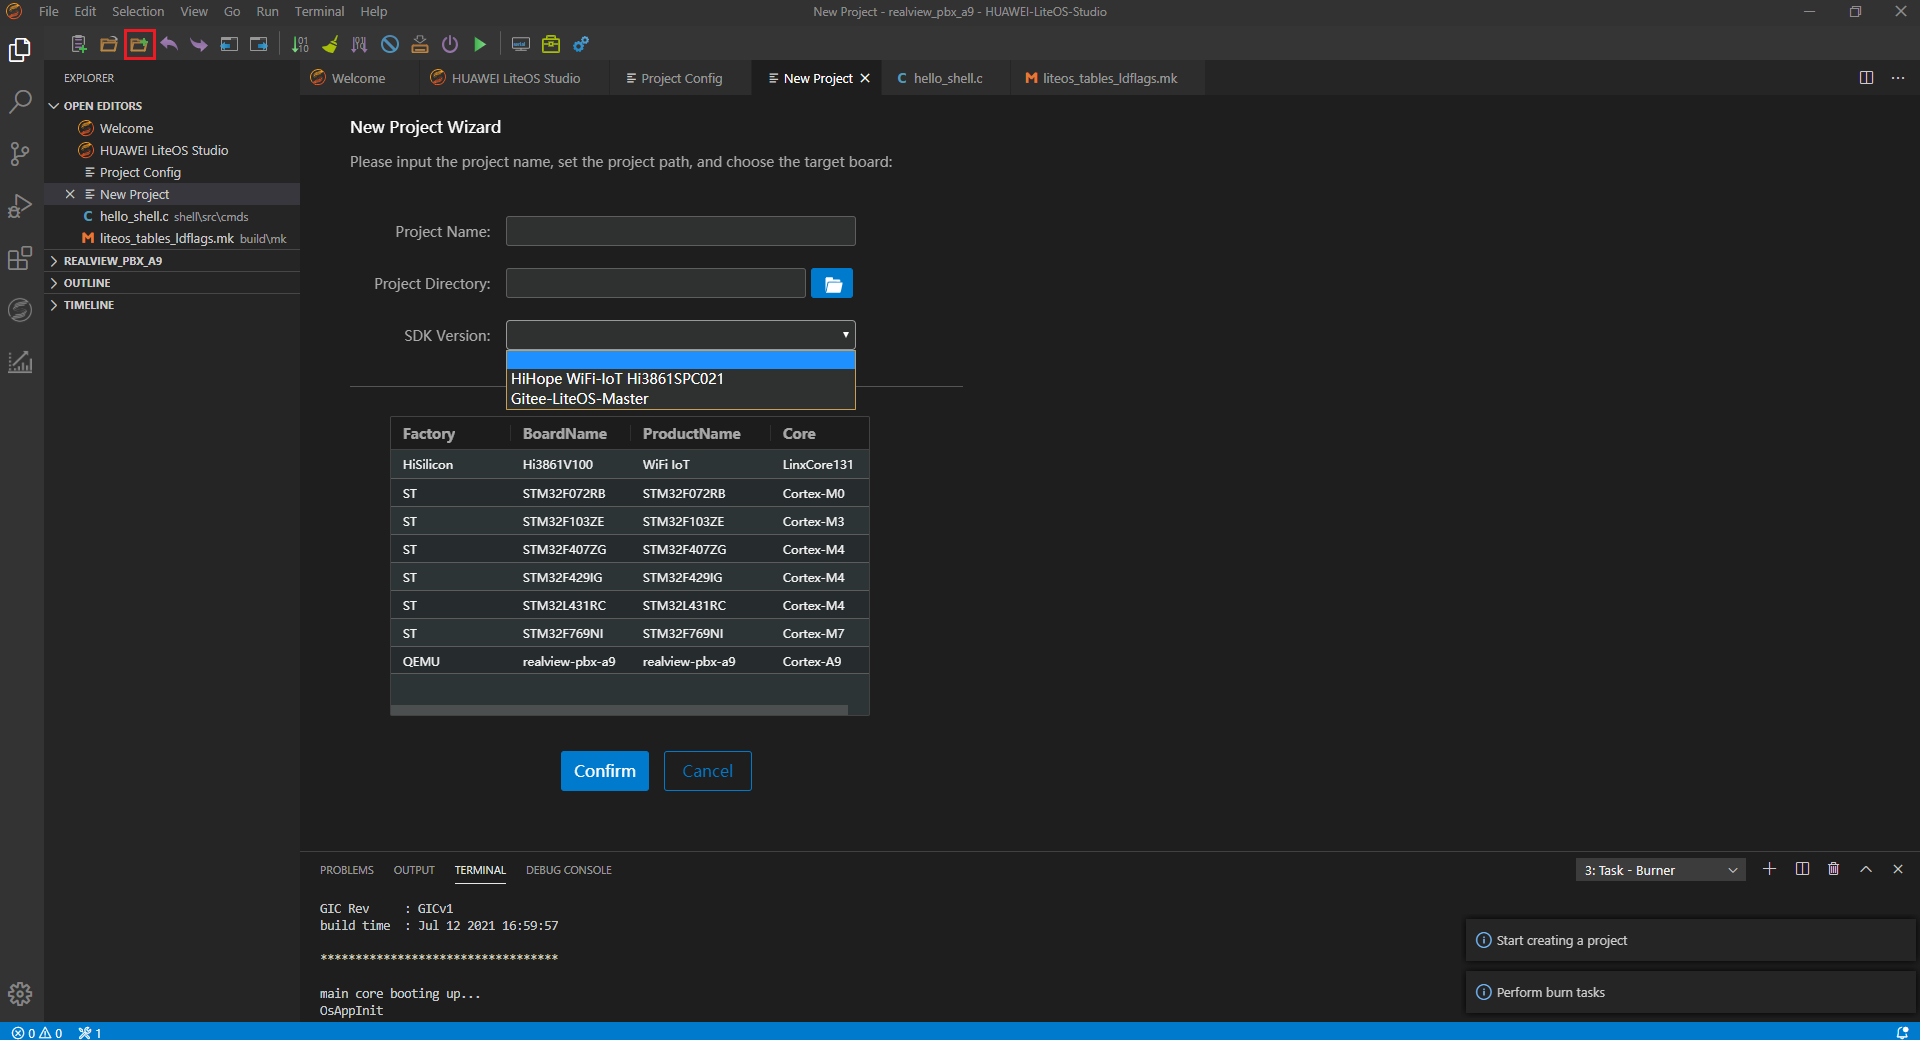Open the Manage gear icon
The height and width of the screenshot is (1040, 1920).
pyautogui.click(x=20, y=994)
